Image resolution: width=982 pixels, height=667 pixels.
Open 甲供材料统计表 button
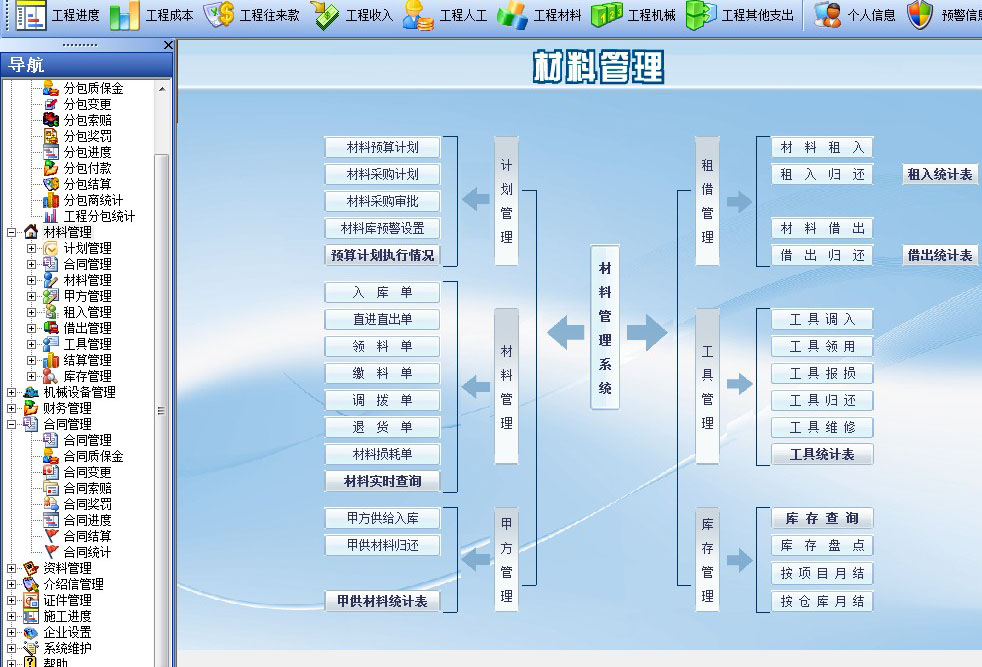(382, 602)
